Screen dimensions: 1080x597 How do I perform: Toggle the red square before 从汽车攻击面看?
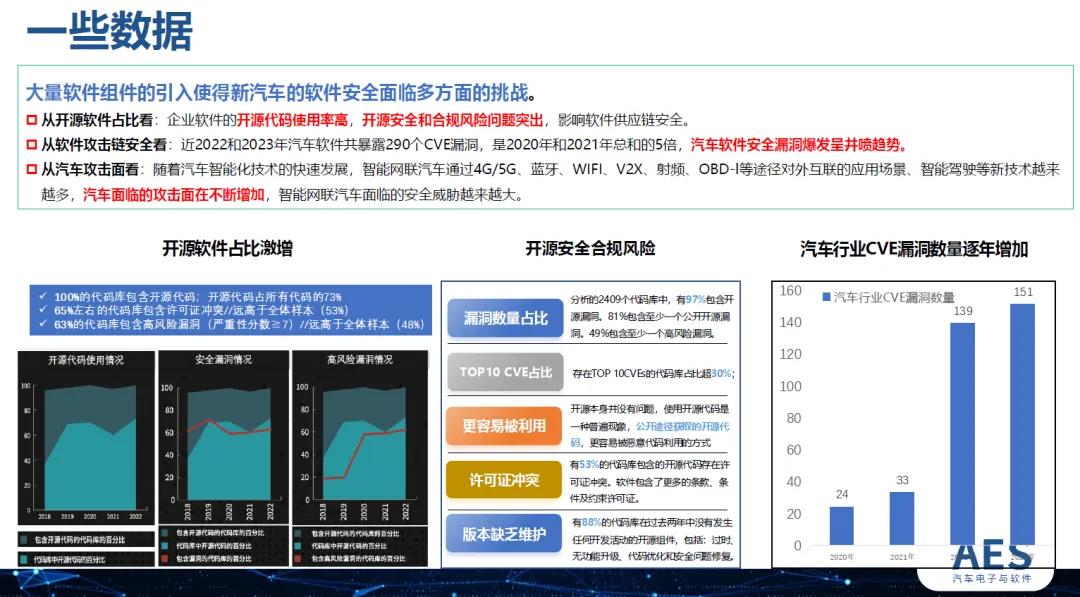32,170
